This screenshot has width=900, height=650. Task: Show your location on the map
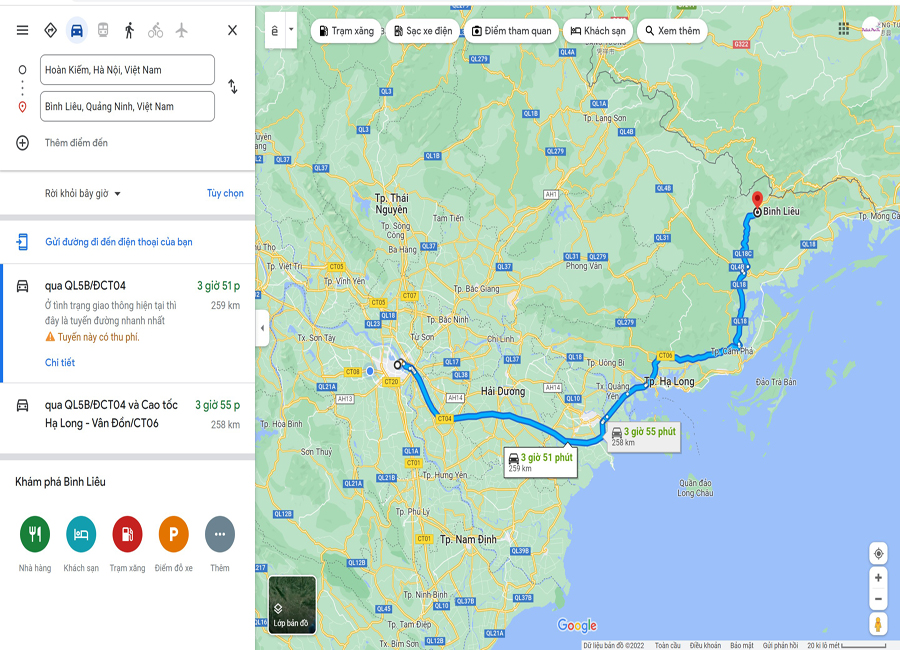click(878, 554)
